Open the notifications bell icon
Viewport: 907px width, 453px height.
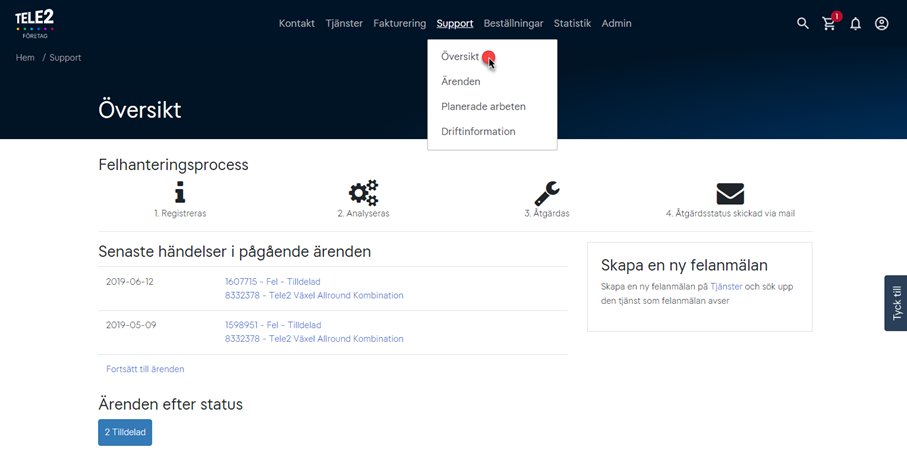[856, 24]
